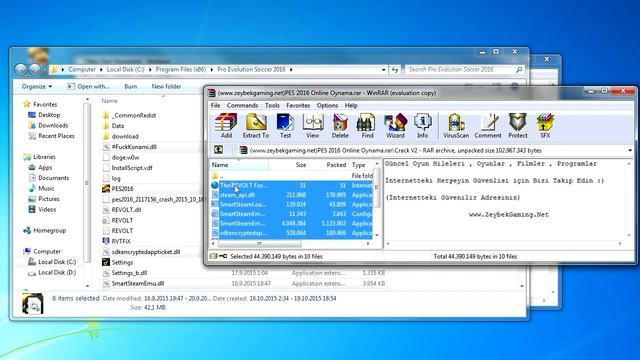This screenshot has height=360, width=640.
Task: Click Explorer navigation pane scrollbar
Action: [x=87, y=183]
